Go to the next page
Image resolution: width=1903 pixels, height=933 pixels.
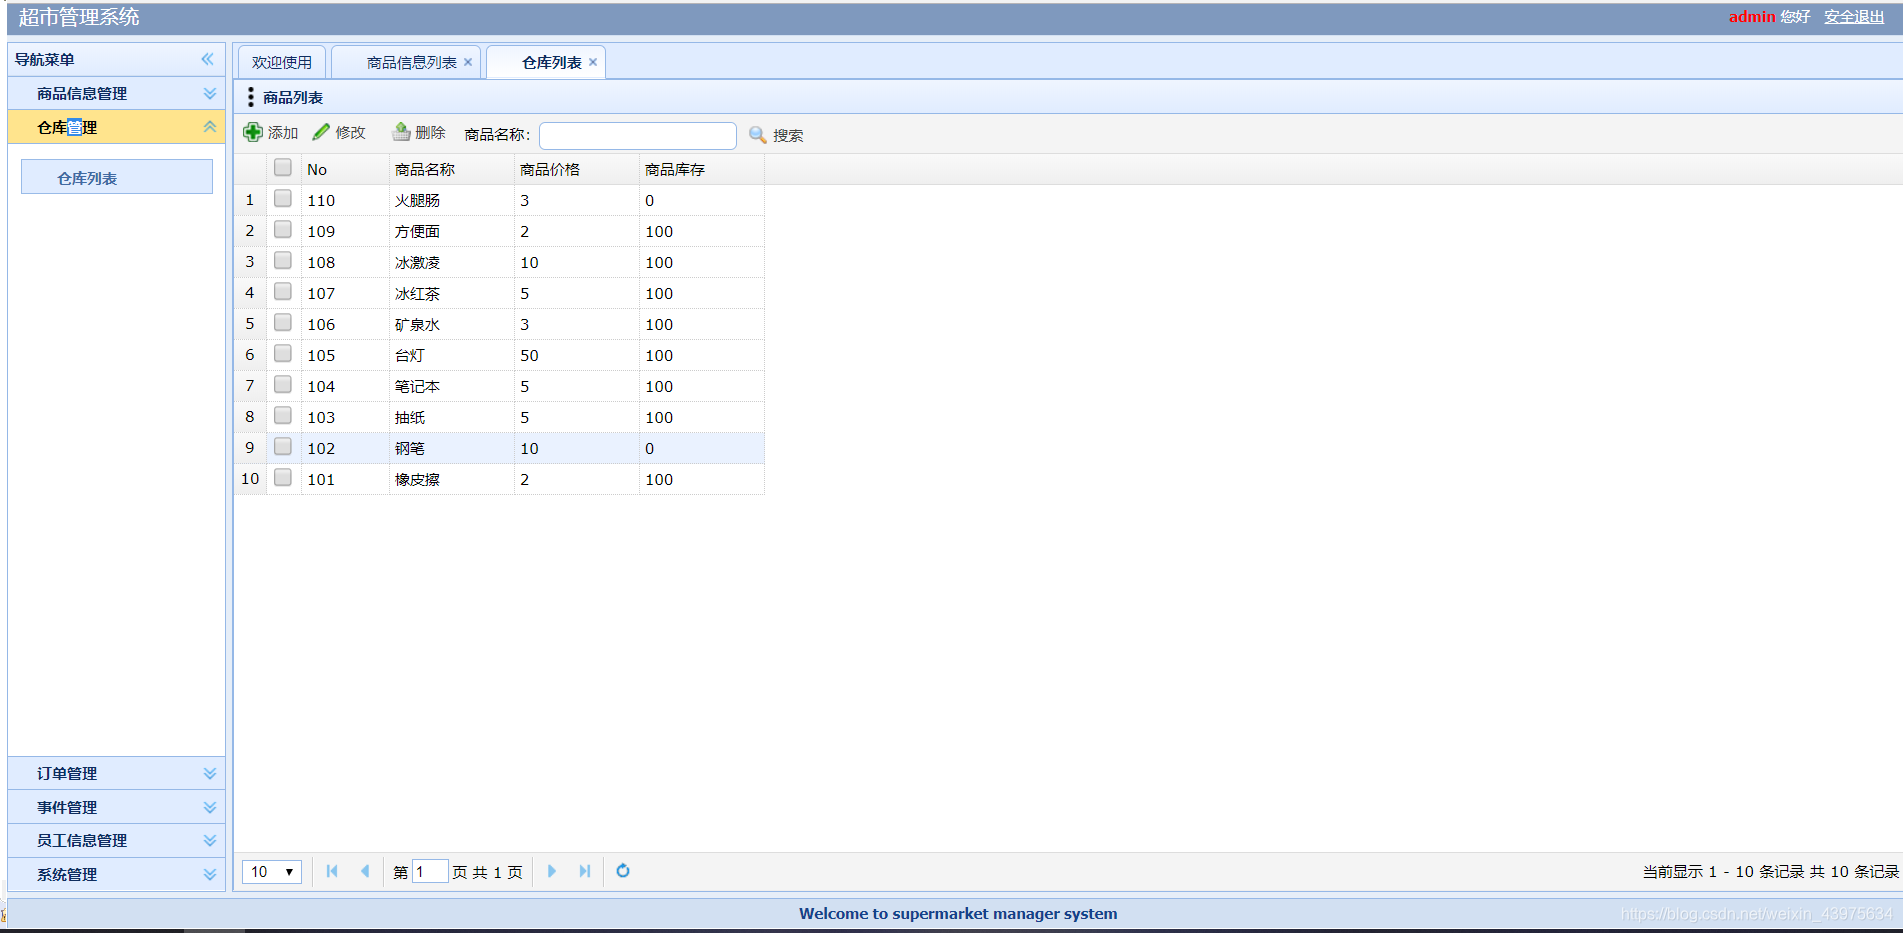tap(552, 871)
